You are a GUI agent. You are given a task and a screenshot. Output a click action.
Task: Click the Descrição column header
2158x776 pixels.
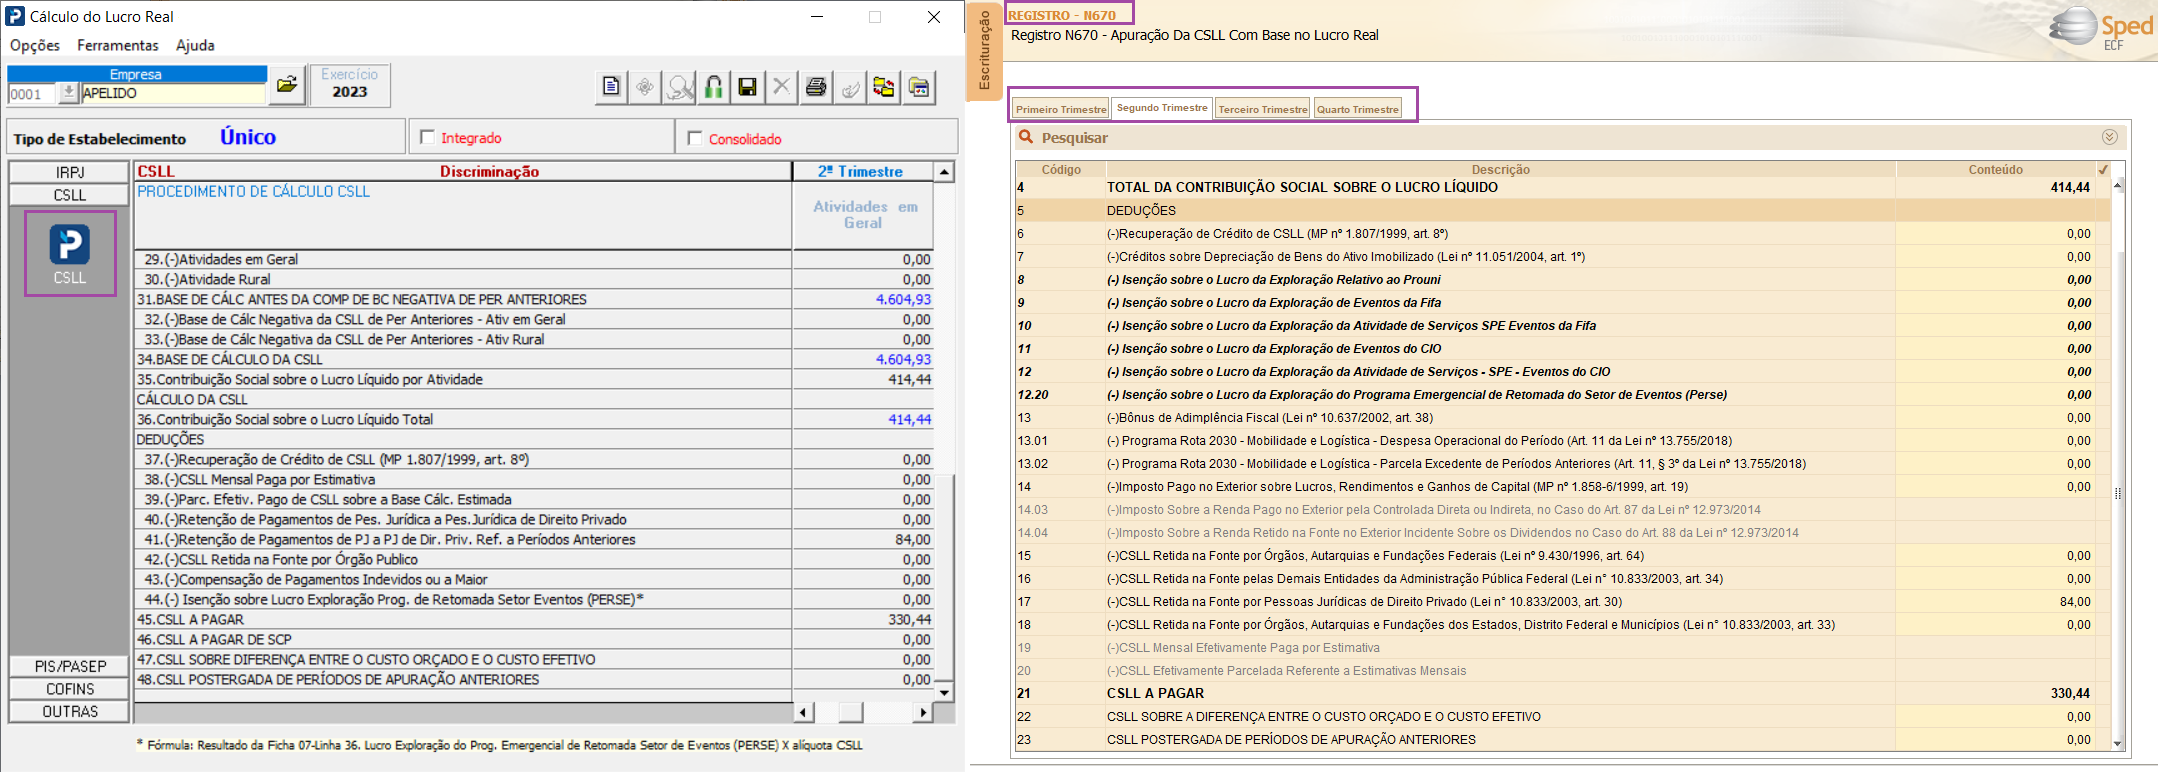click(x=1500, y=169)
